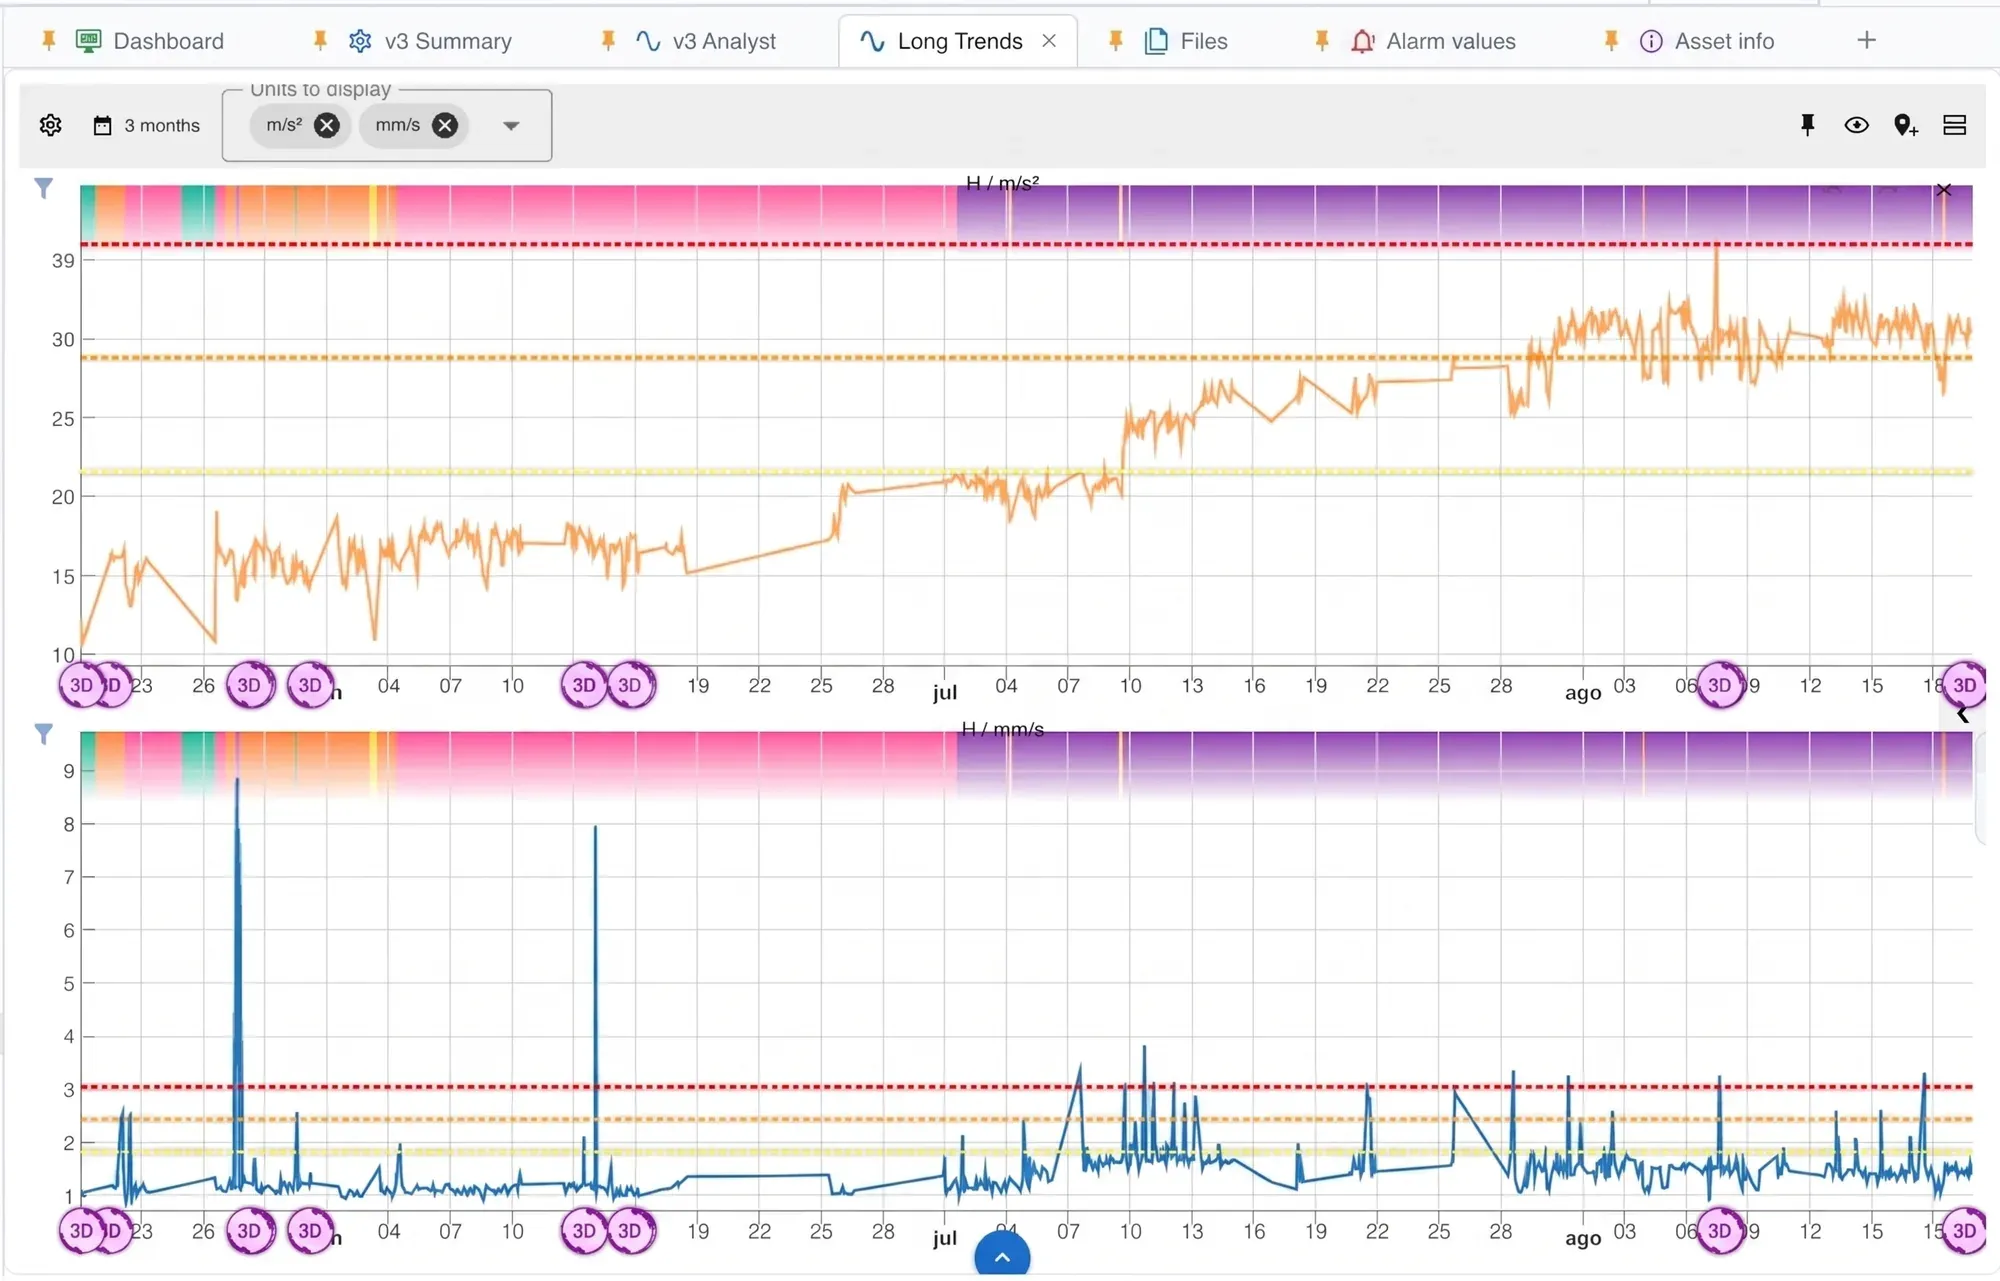Remove the m/s² unit chip
This screenshot has width=2000, height=1281.
(x=327, y=125)
